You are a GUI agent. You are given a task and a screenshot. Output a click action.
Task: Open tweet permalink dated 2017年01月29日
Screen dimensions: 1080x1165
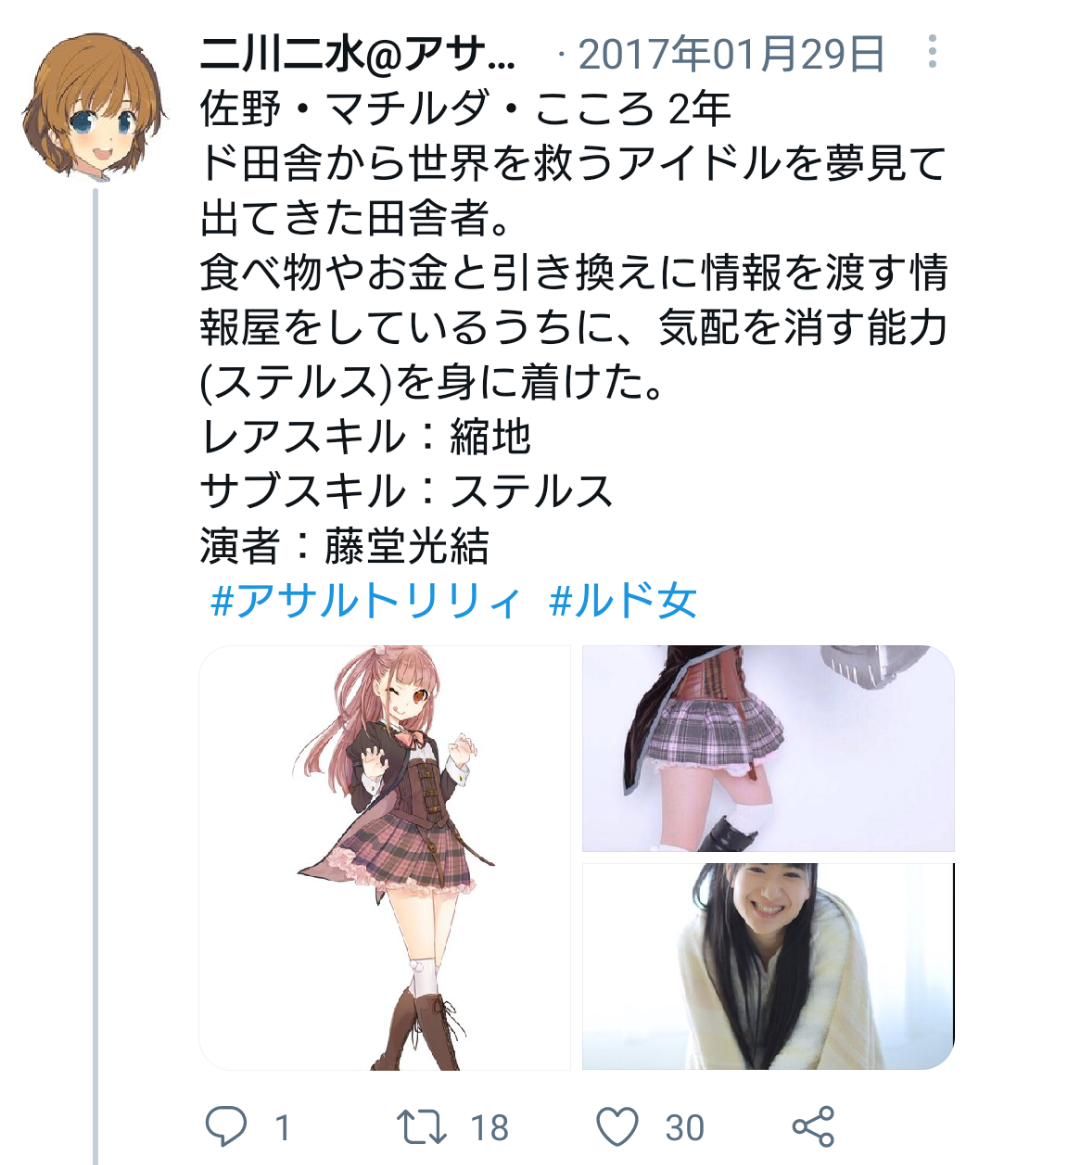pyautogui.click(x=731, y=54)
